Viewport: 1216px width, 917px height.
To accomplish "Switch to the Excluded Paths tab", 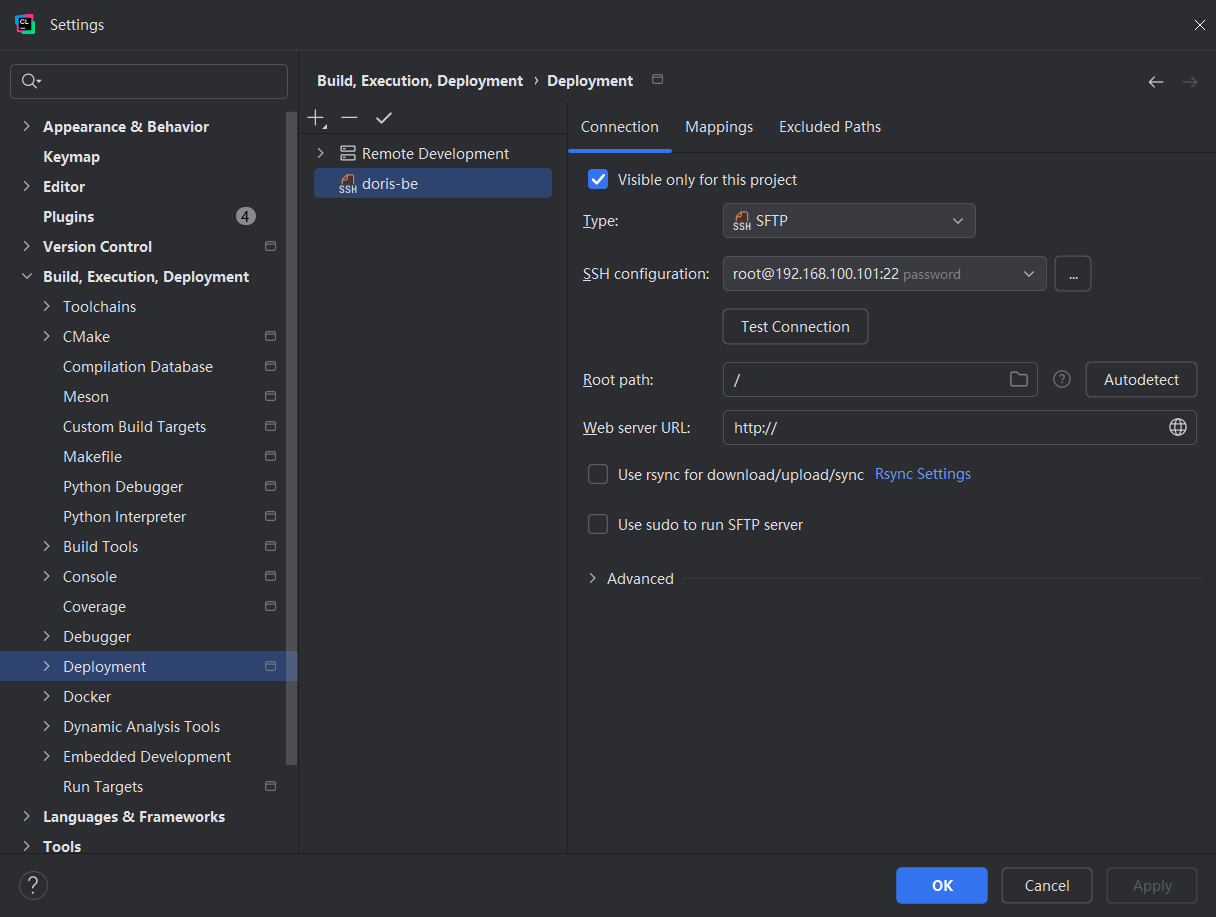I will tap(830, 127).
